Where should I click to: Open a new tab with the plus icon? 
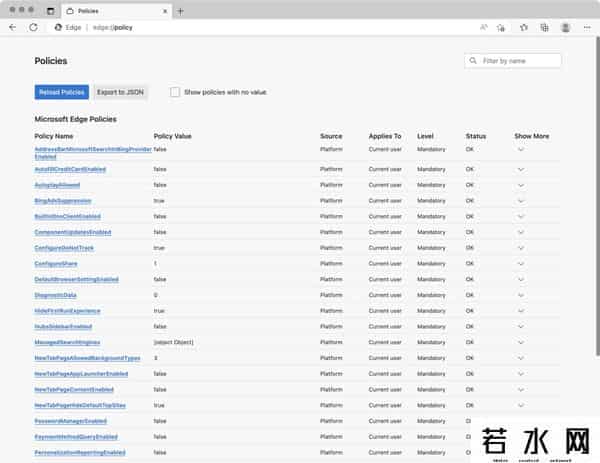[x=180, y=11]
